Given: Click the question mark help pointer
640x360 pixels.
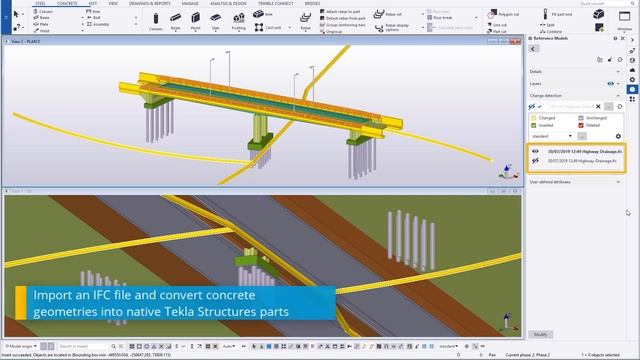Looking at the screenshot, I should pyautogui.click(x=16, y=27).
